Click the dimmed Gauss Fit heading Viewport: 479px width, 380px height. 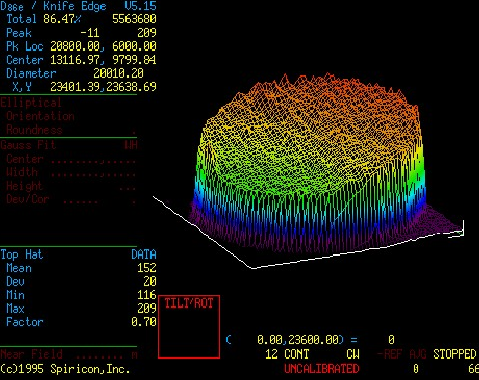pos(28,145)
